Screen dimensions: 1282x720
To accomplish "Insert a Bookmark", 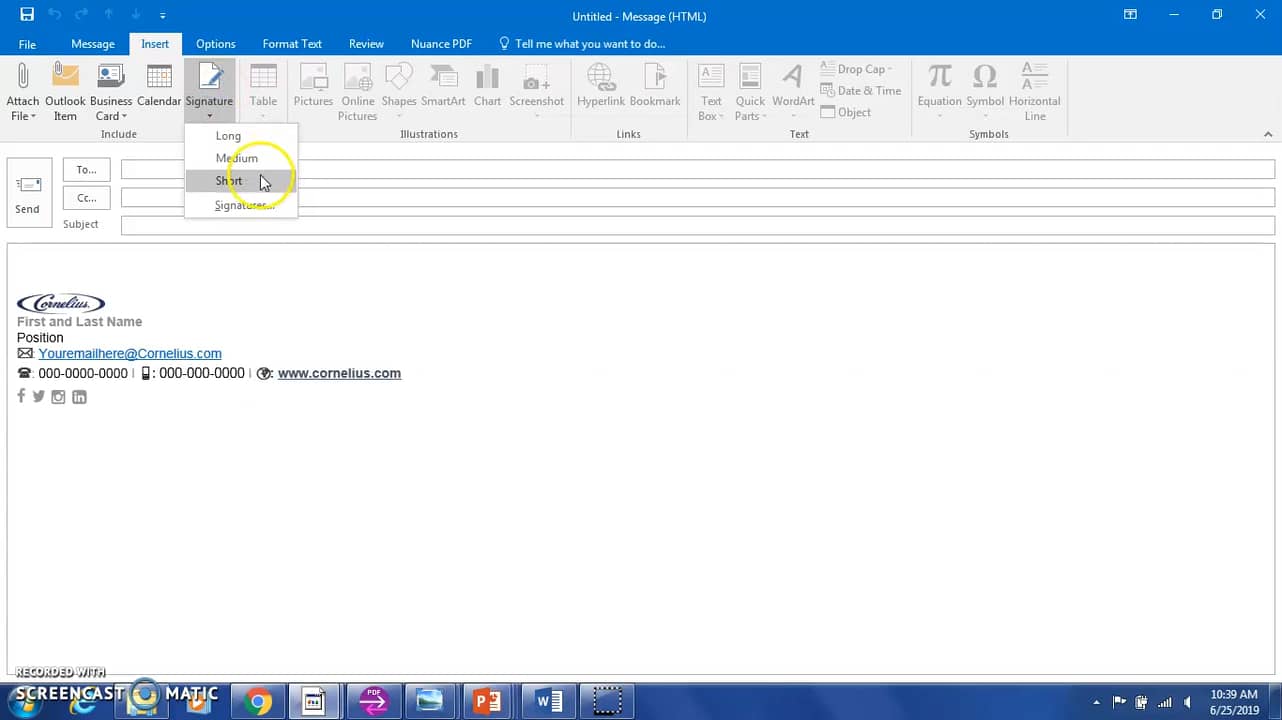I will click(x=655, y=85).
